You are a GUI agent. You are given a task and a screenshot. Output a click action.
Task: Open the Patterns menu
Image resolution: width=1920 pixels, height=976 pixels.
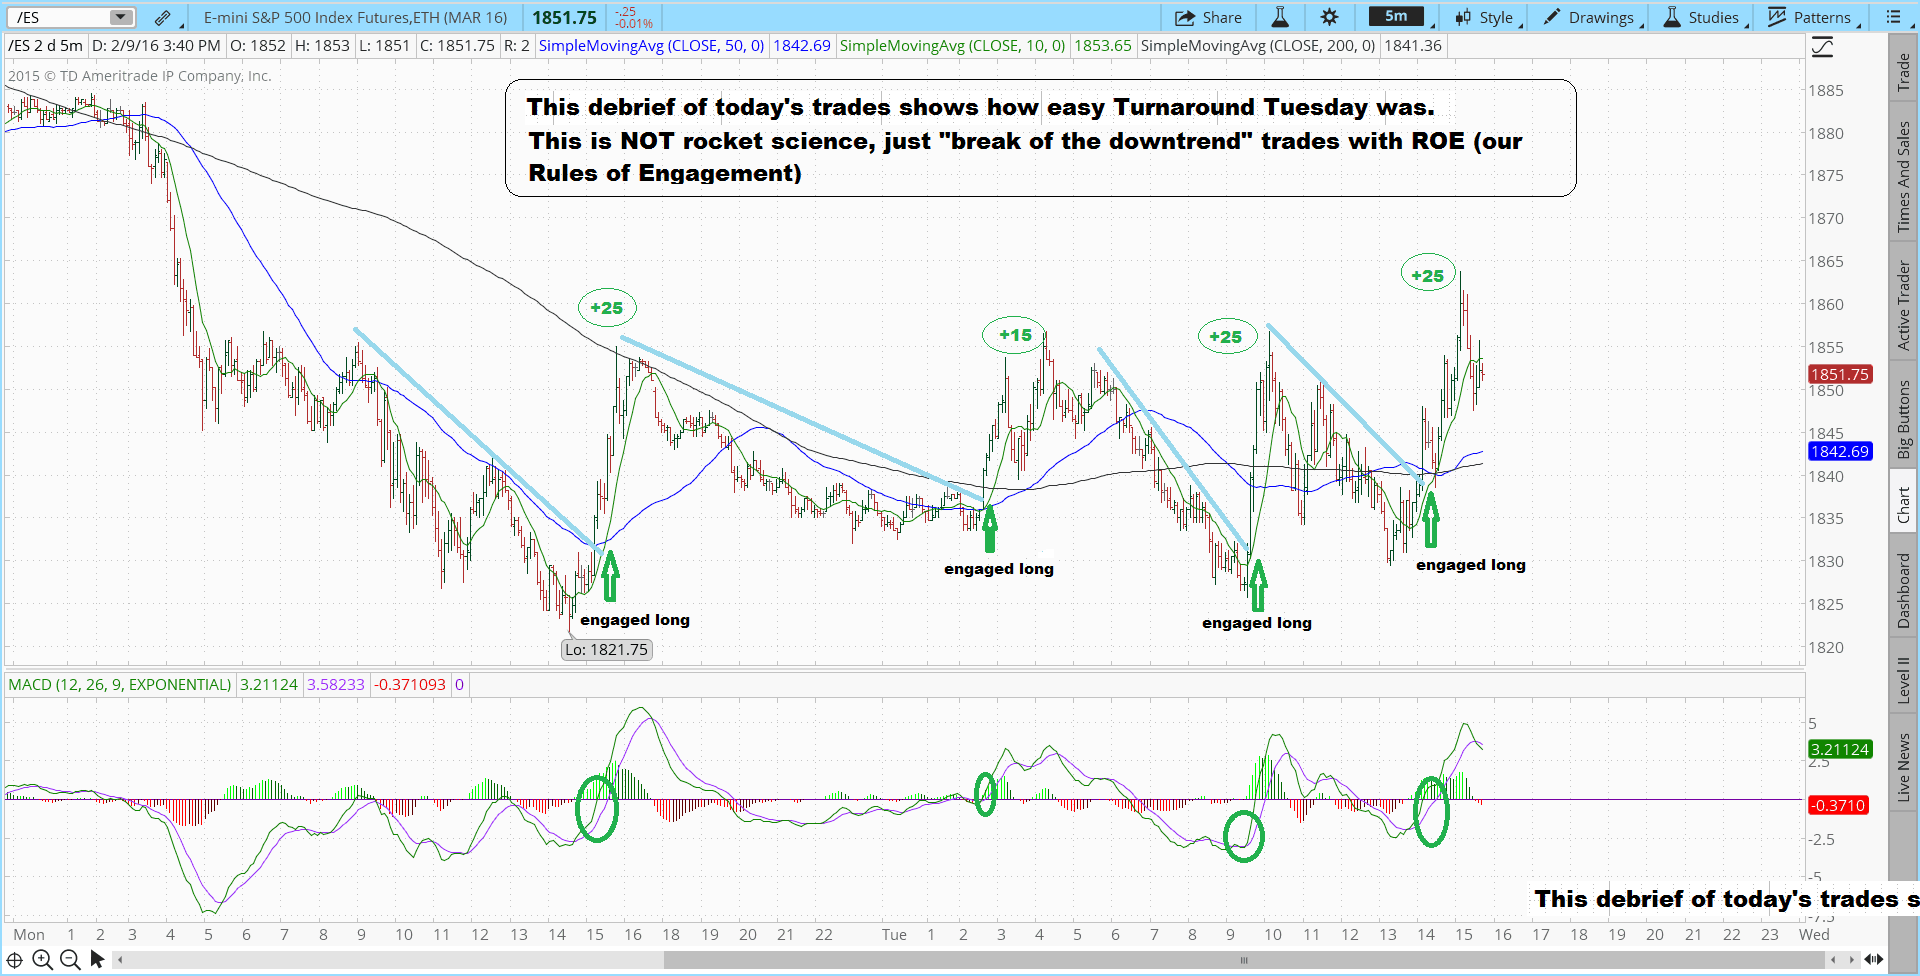point(1811,17)
